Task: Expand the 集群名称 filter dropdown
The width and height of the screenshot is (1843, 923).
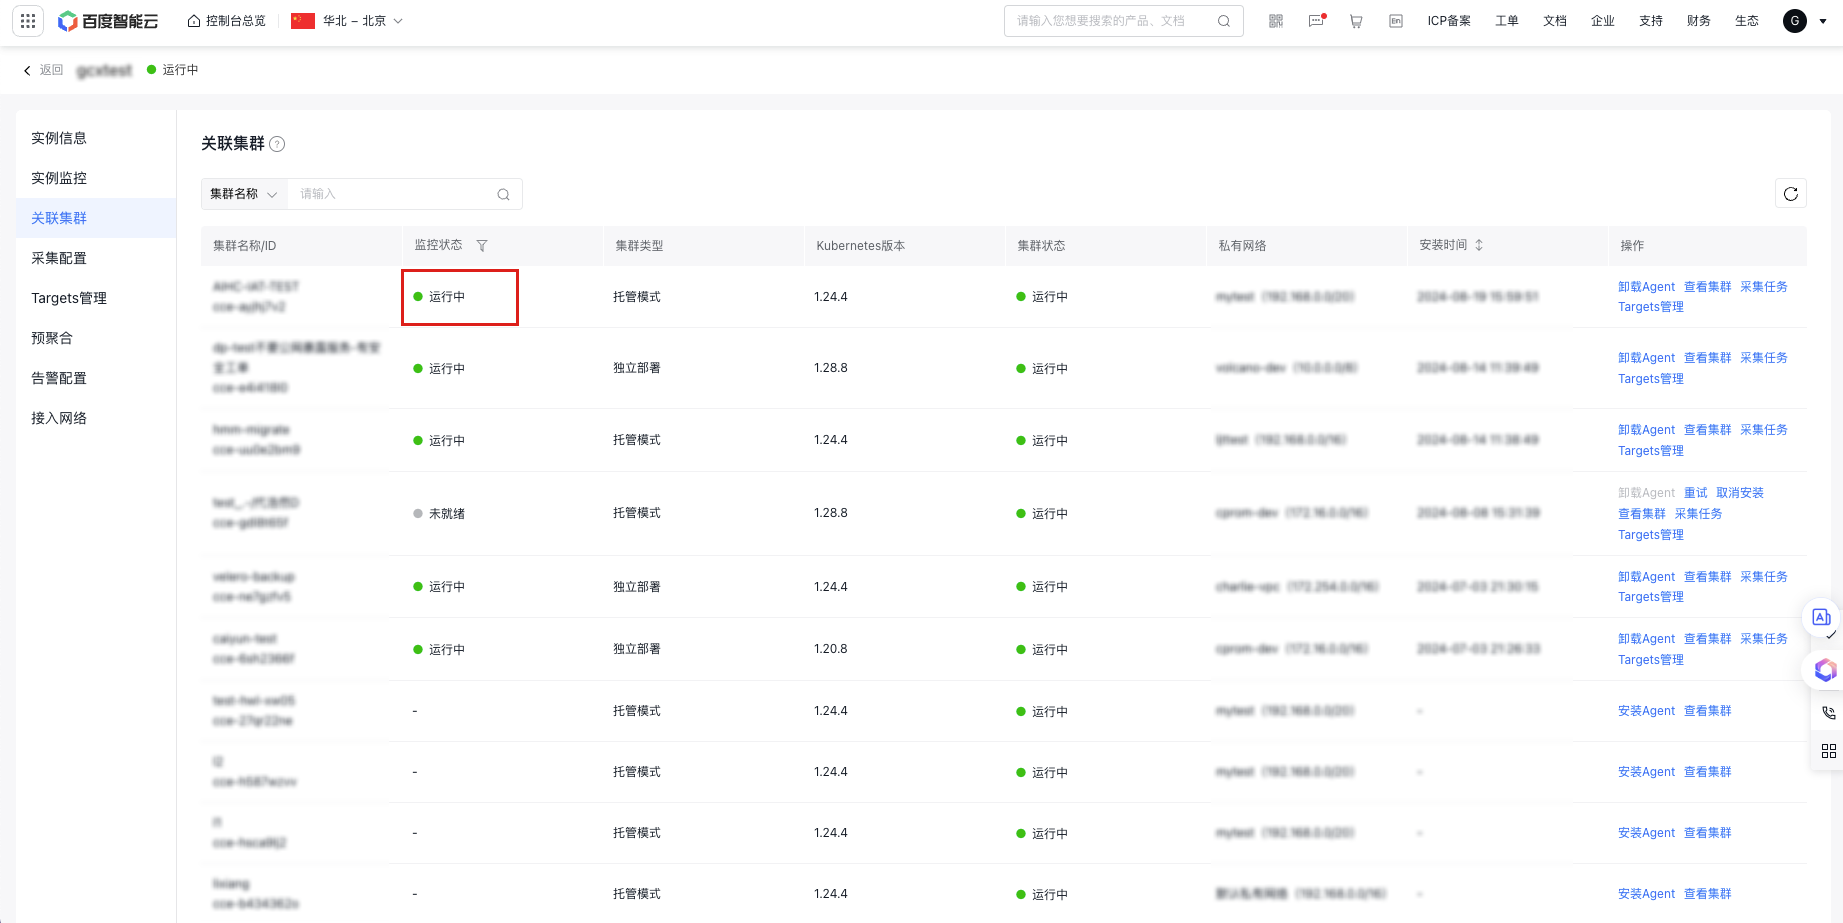Action: point(244,194)
